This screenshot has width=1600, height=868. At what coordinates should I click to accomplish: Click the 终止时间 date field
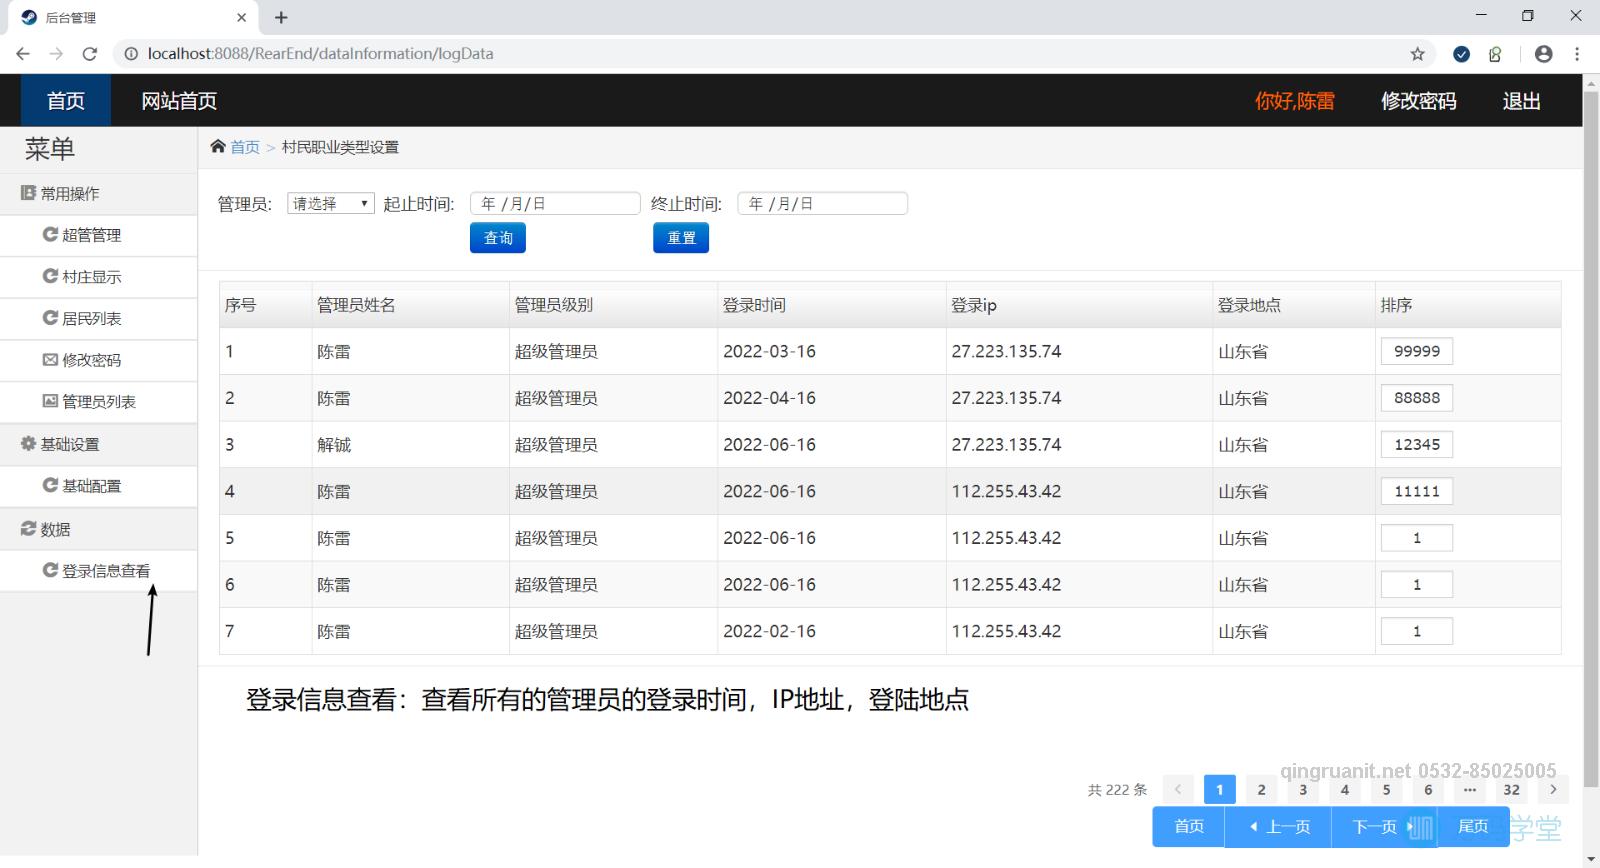click(x=823, y=203)
